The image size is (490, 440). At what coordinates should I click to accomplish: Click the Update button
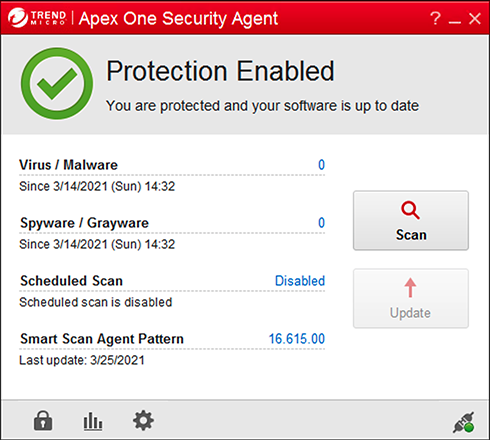(411, 298)
